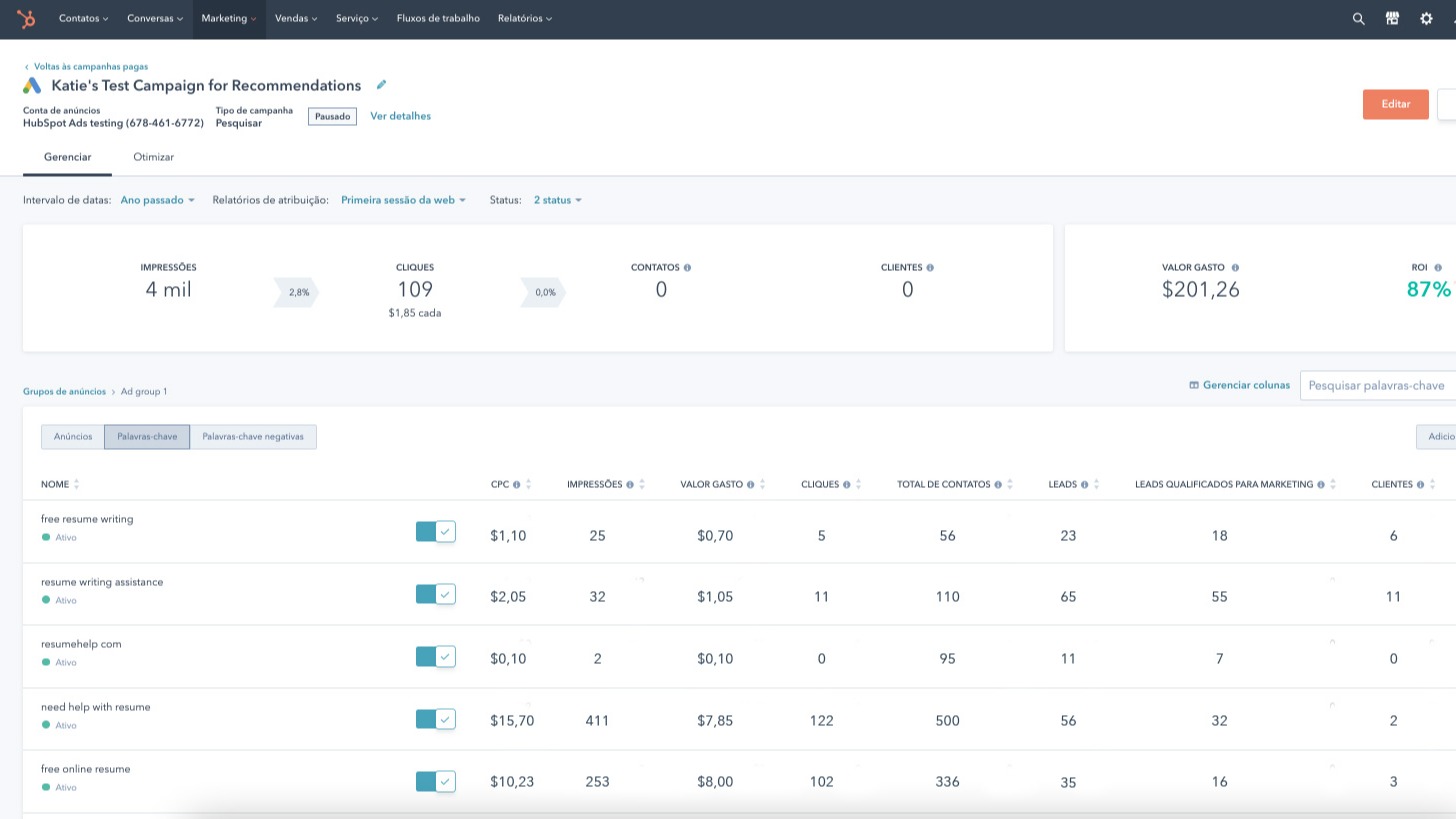Toggle off 'resumehelp com' keyword
The height and width of the screenshot is (819, 1456).
coord(436,656)
